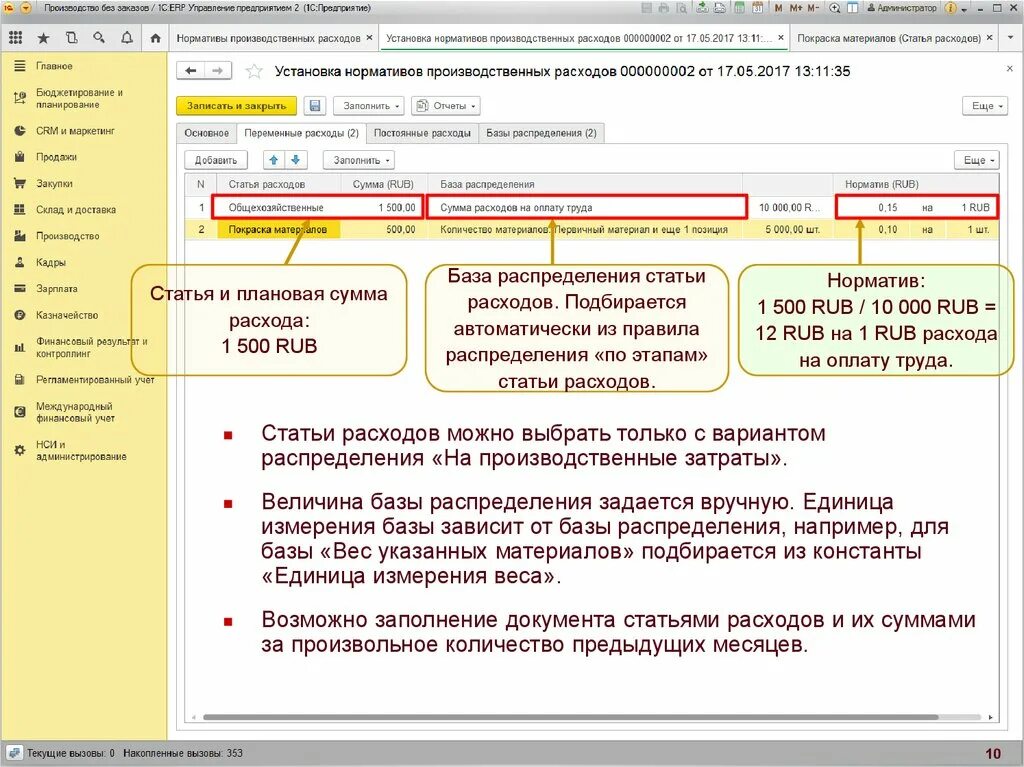Expand the open tabs list arrow

click(x=1010, y=38)
